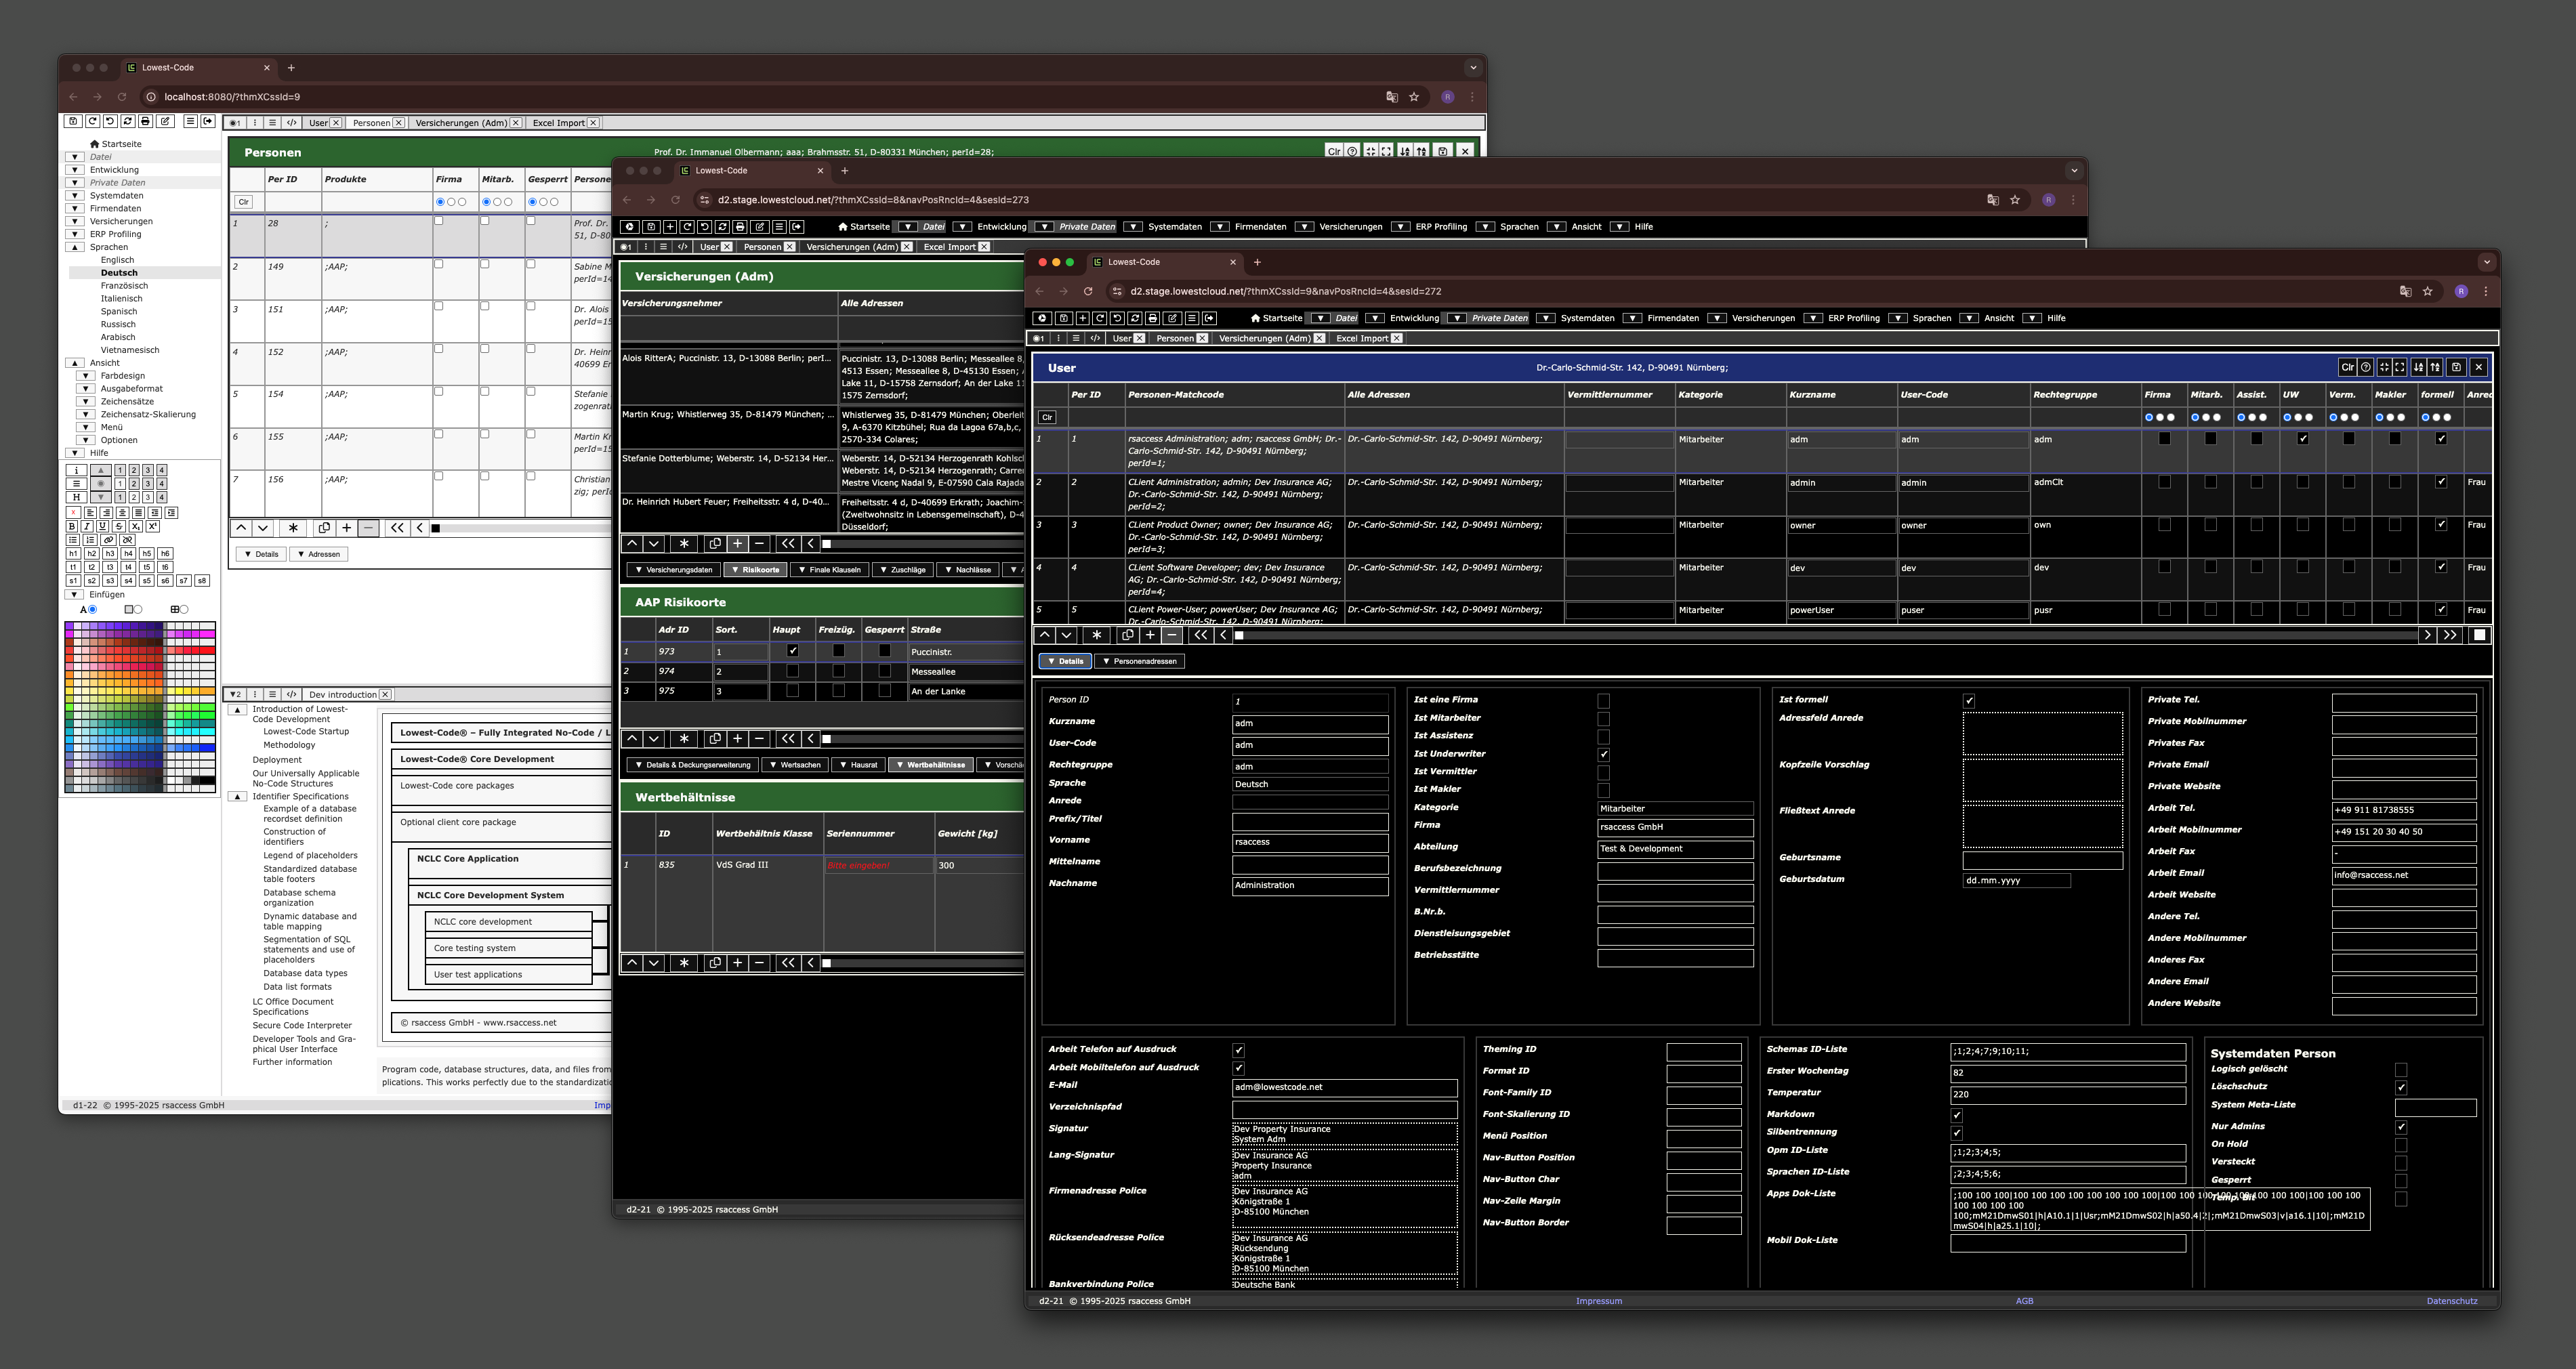Viewport: 2576px width, 1369px height.
Task: Click sort descending icon in User panel header
Action: point(2419,367)
